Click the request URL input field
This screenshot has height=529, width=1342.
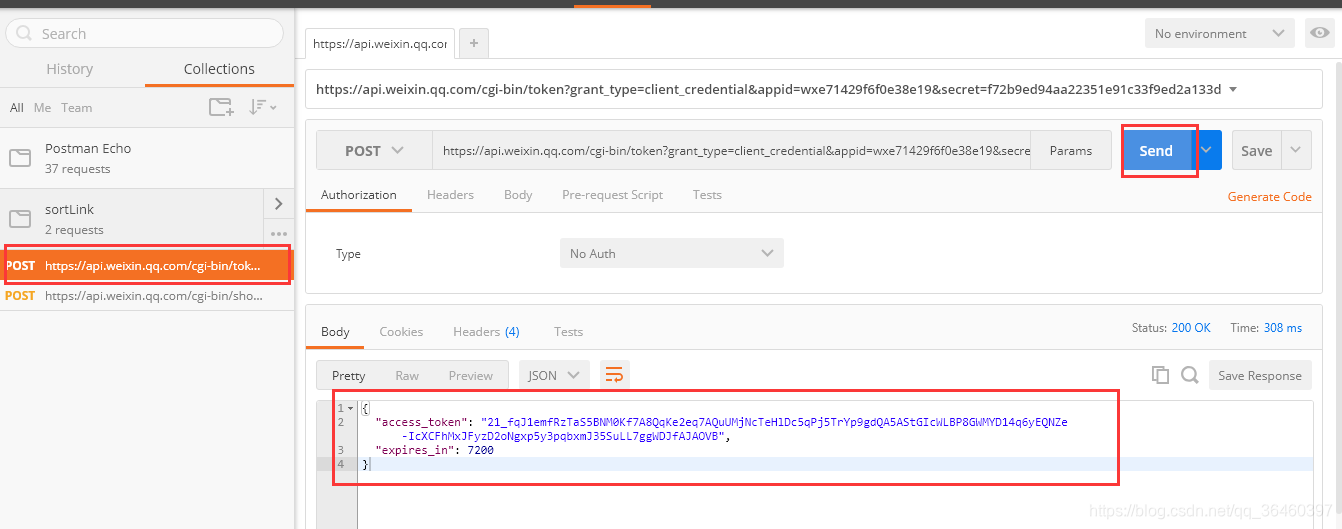point(732,151)
